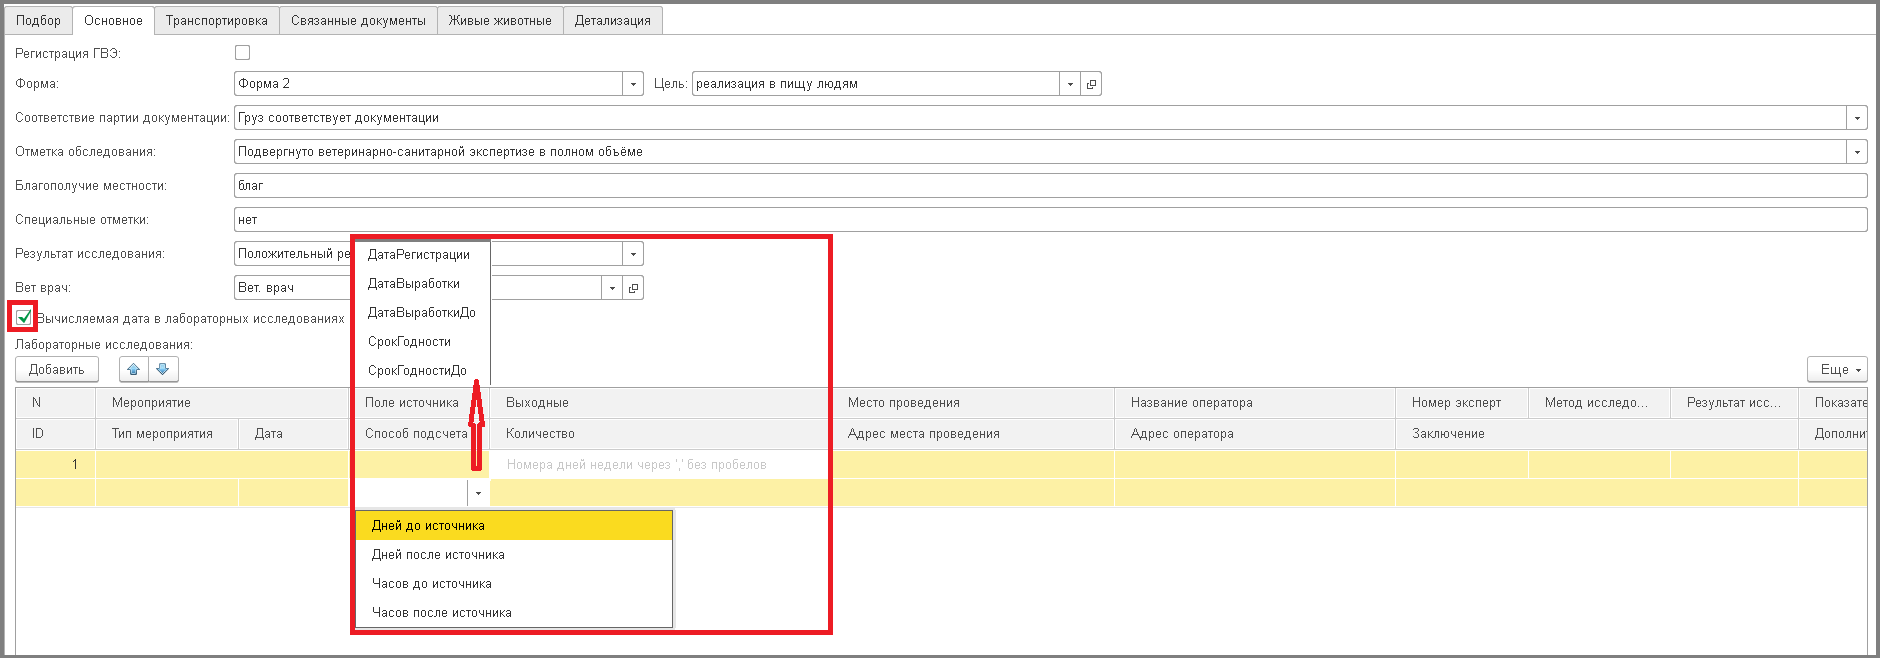The width and height of the screenshot is (1880, 658).
Task: Click the move row up arrow icon
Action: 133,369
